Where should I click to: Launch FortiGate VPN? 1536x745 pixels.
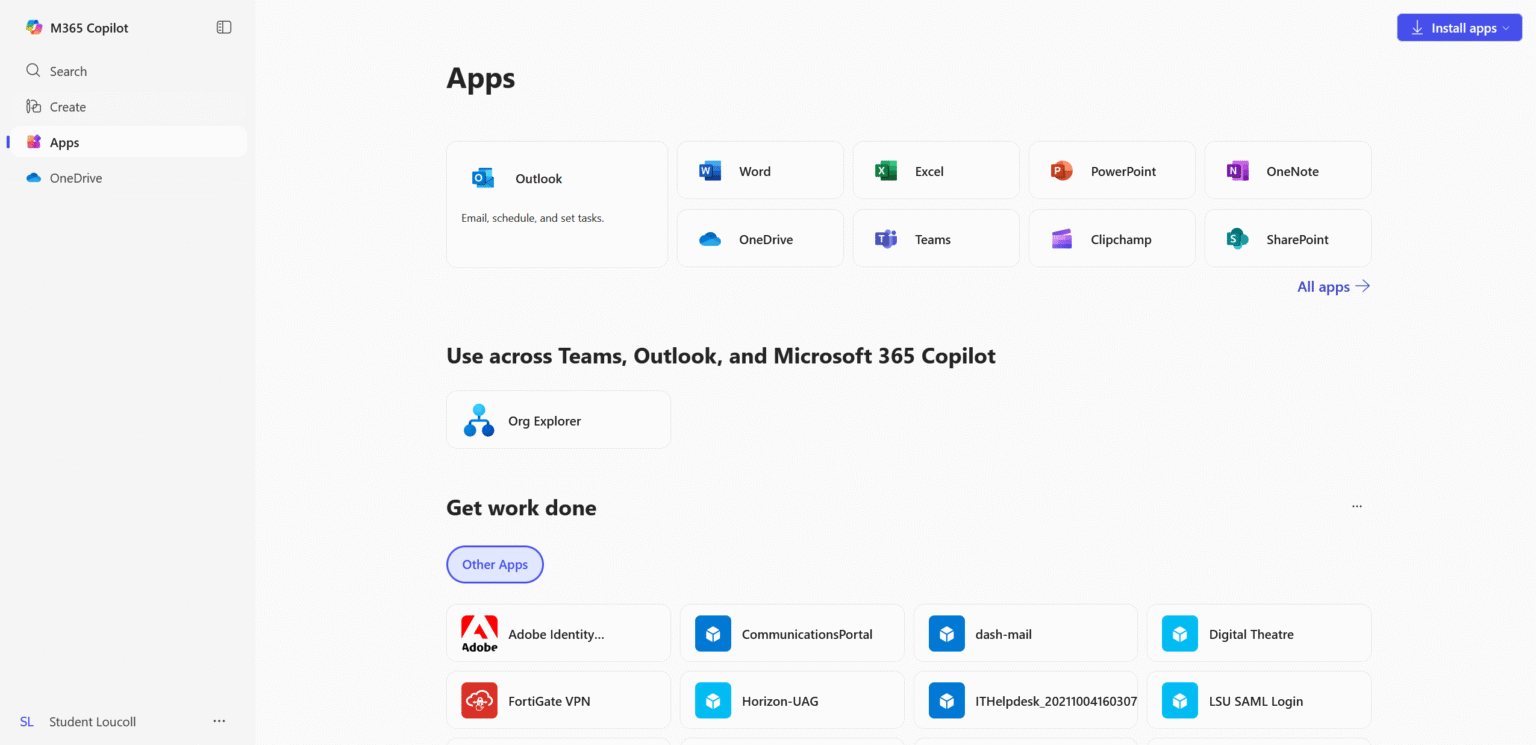(x=558, y=700)
